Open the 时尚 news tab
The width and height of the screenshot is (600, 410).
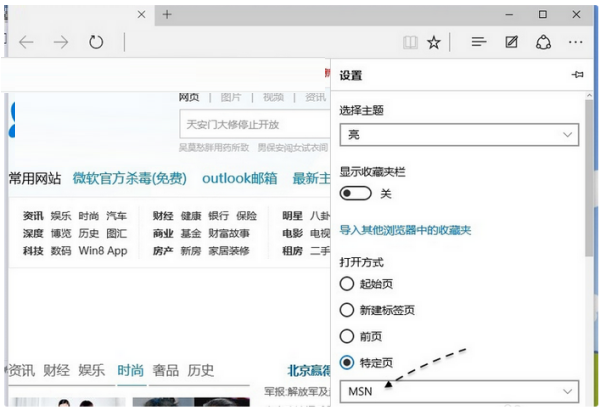click(x=130, y=370)
